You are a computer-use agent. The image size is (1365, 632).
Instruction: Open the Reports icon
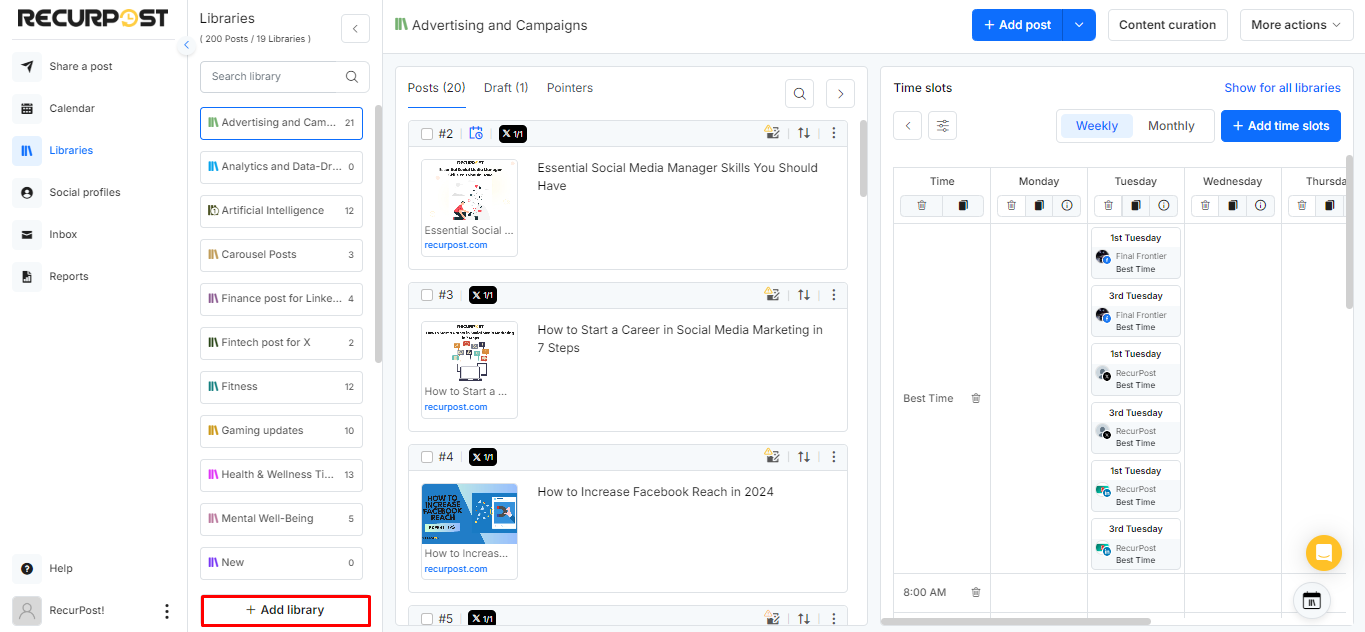[x=27, y=276]
